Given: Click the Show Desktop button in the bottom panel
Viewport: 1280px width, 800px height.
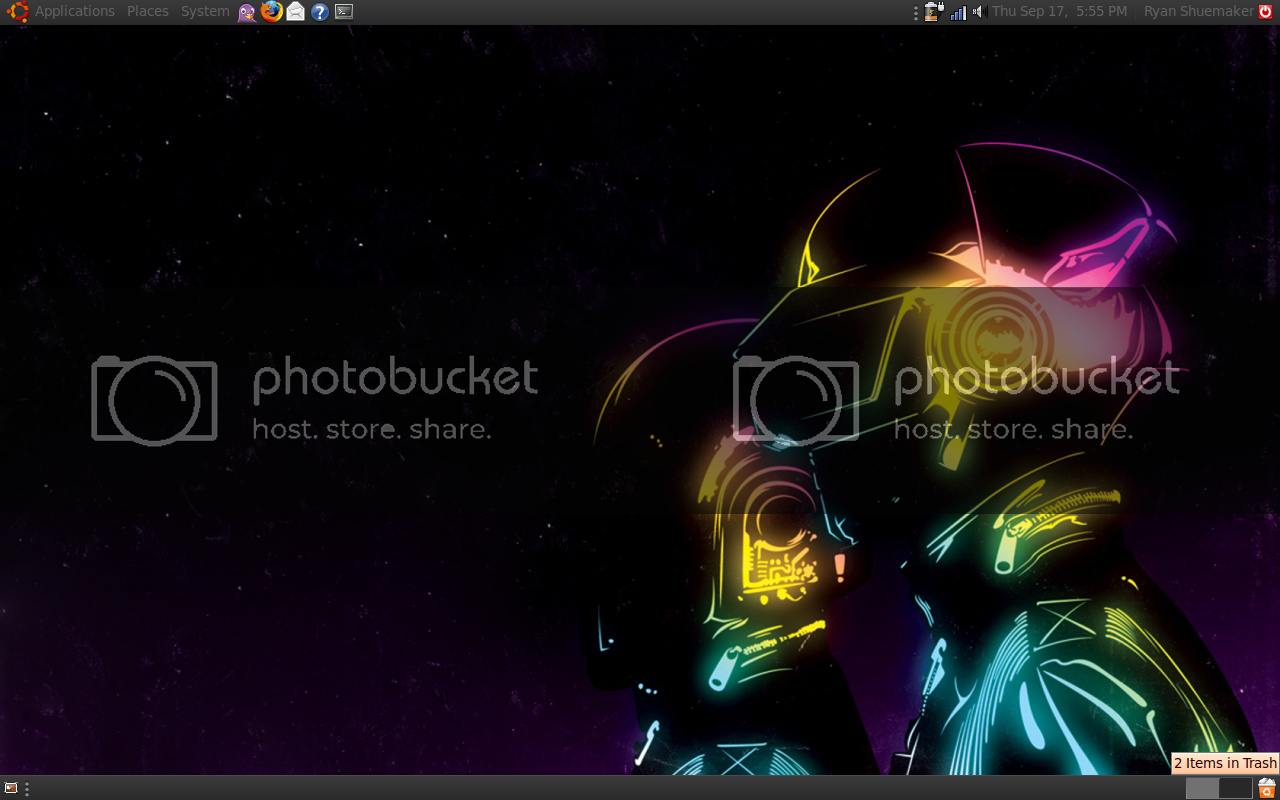Looking at the screenshot, I should point(11,788).
